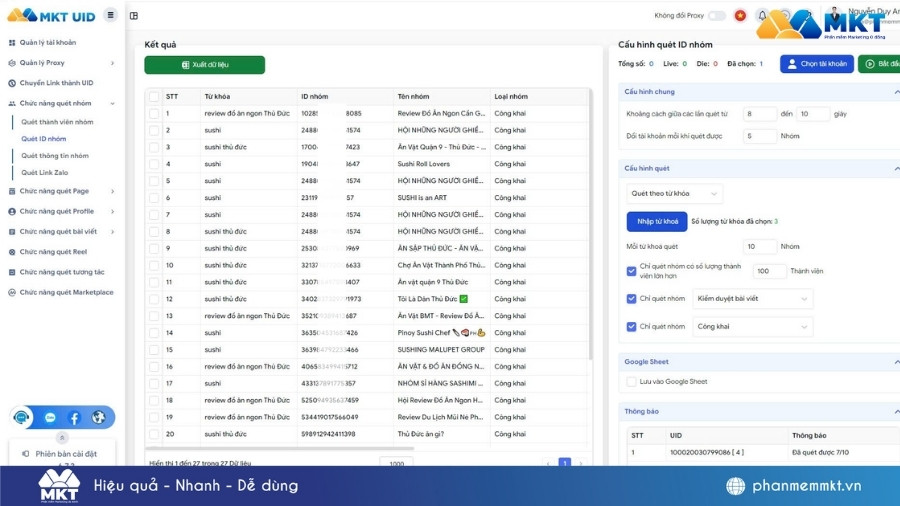Click the Chức năng quét bài viết icon
The width and height of the screenshot is (900, 506).
tap(12, 232)
